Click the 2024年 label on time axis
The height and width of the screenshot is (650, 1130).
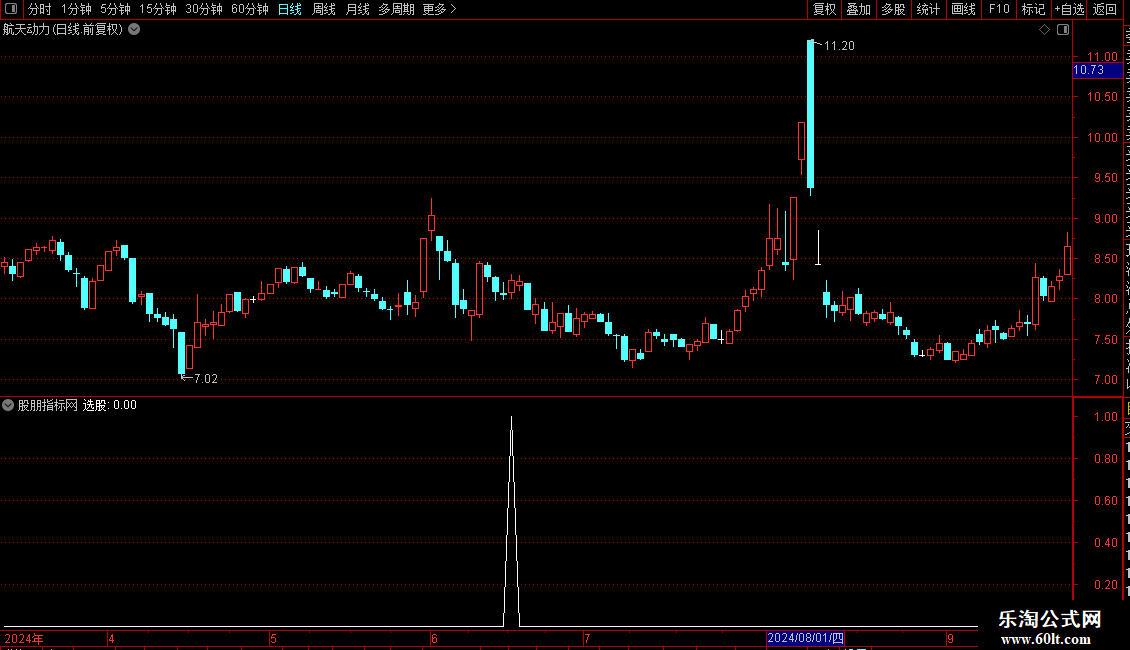(x=24, y=638)
